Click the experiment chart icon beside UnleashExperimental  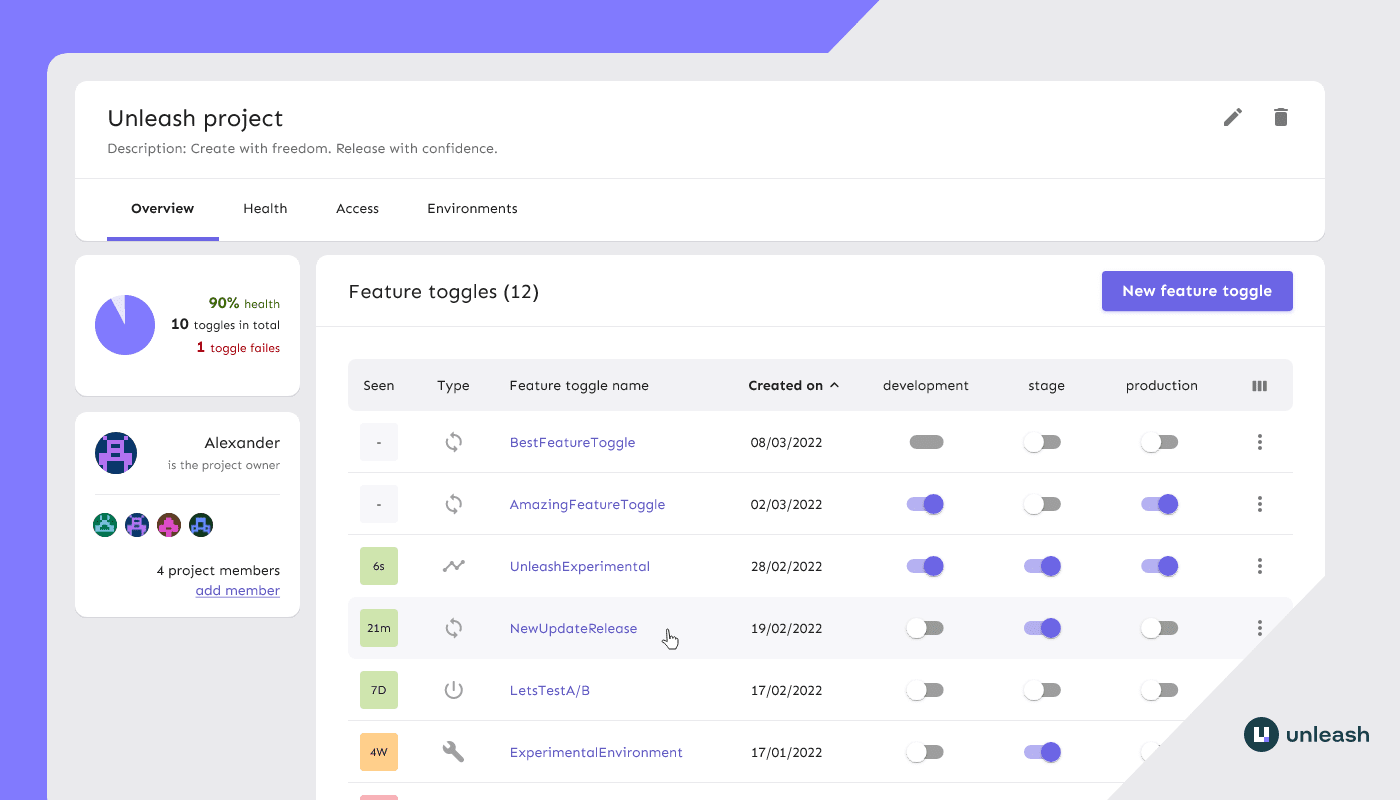coord(453,565)
